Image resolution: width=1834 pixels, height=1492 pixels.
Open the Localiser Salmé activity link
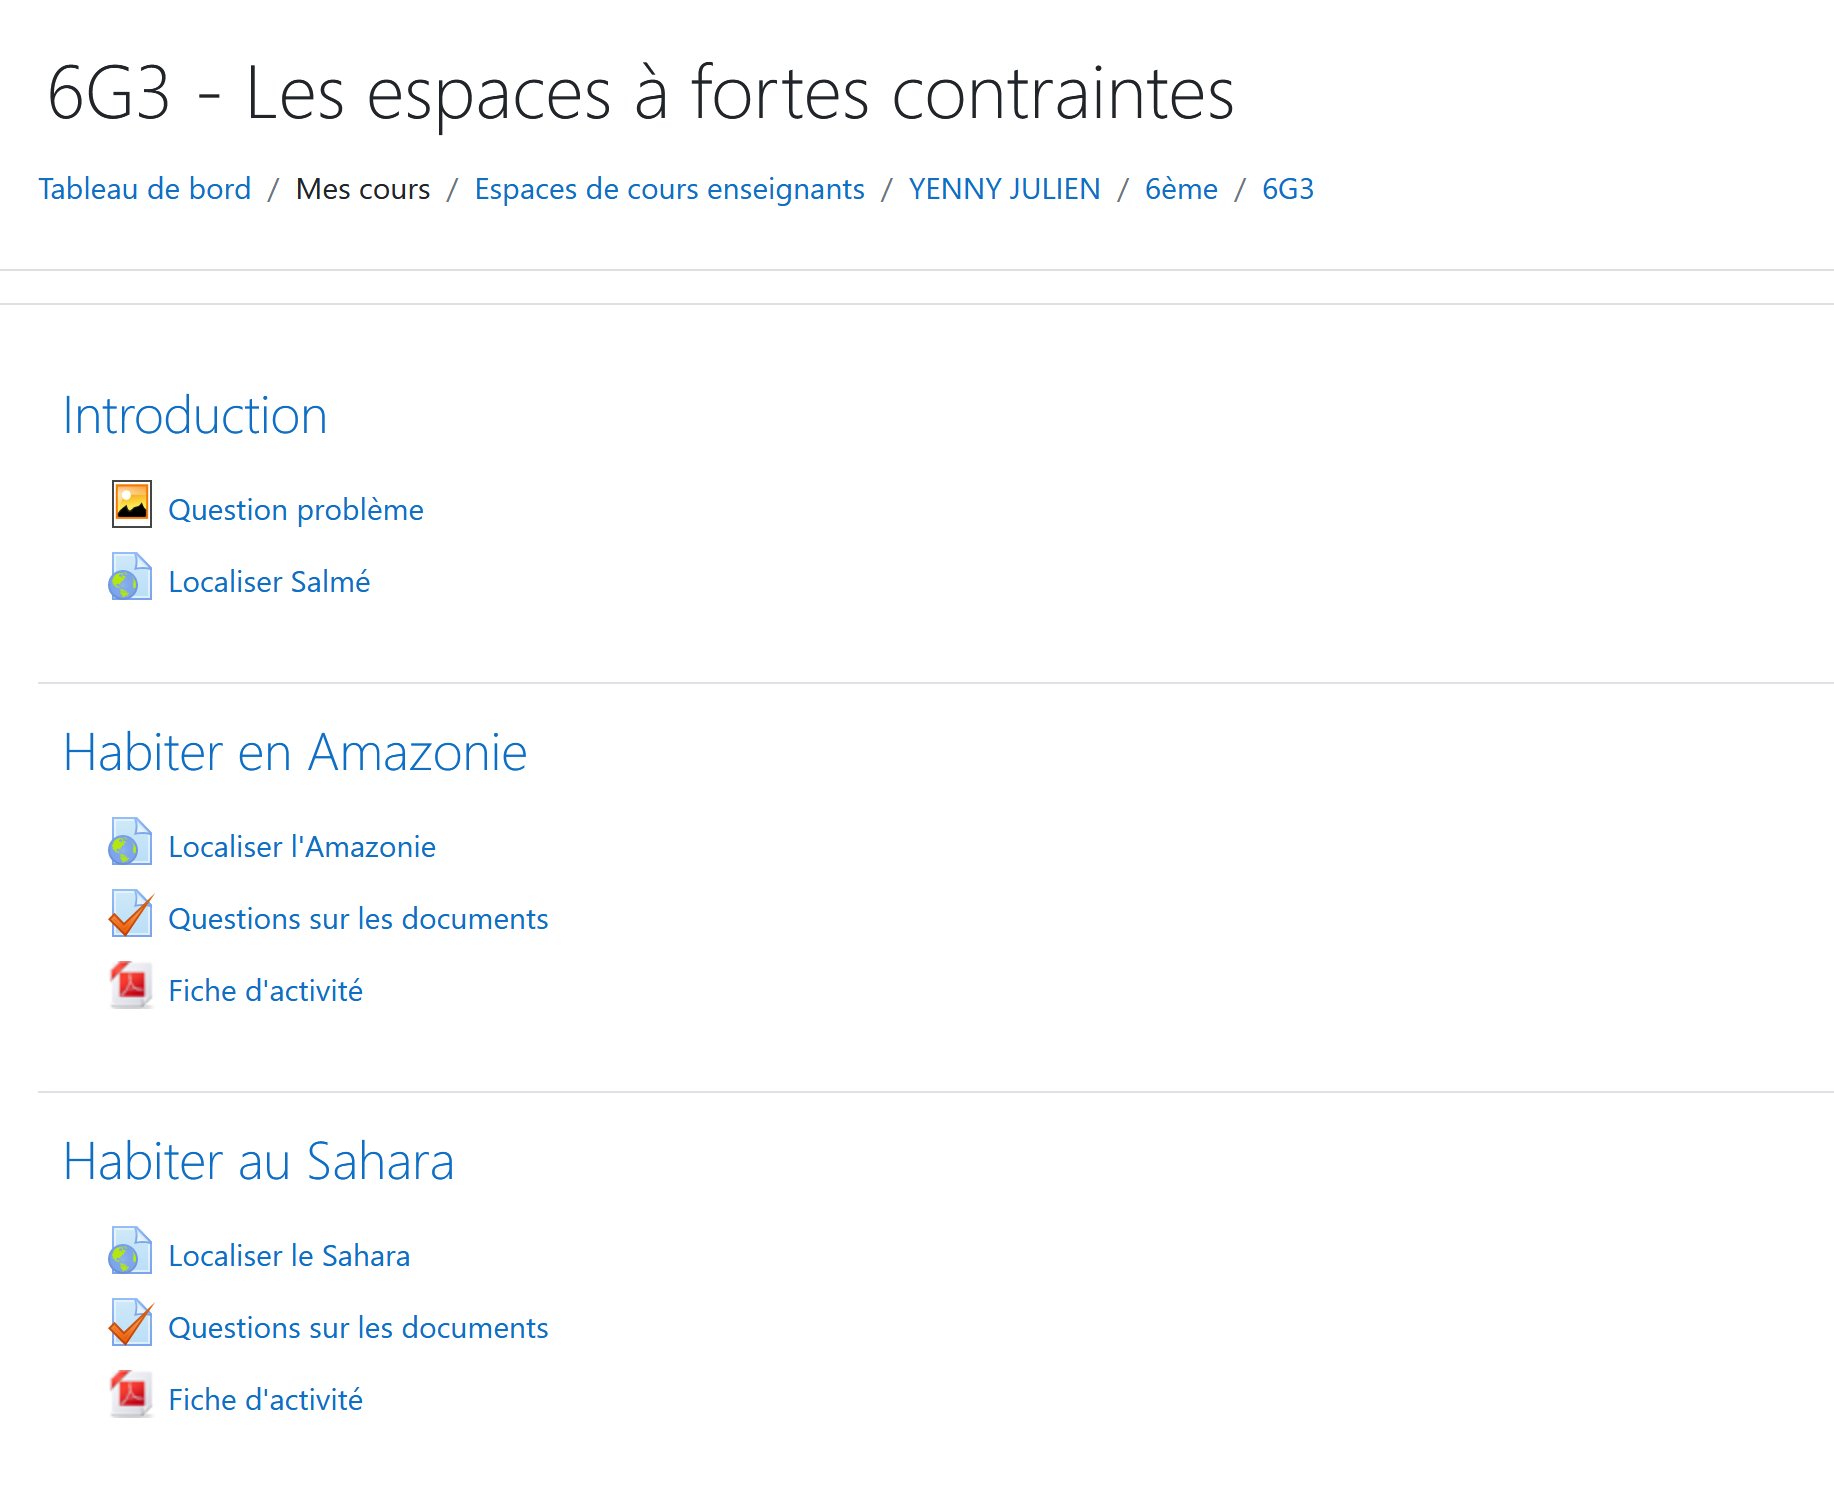269,582
